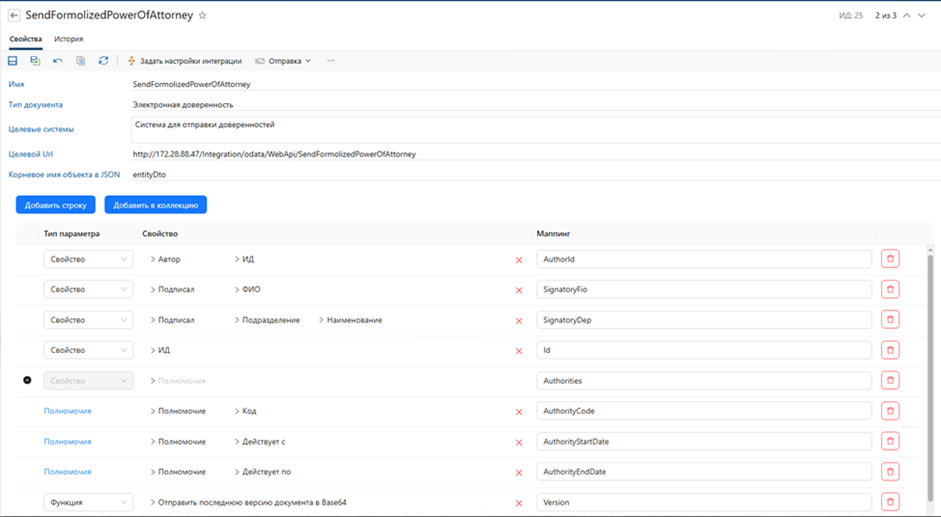The image size is (941, 517).
Task: Click the undo arrow icon in the toolbar
Action: pos(58,61)
